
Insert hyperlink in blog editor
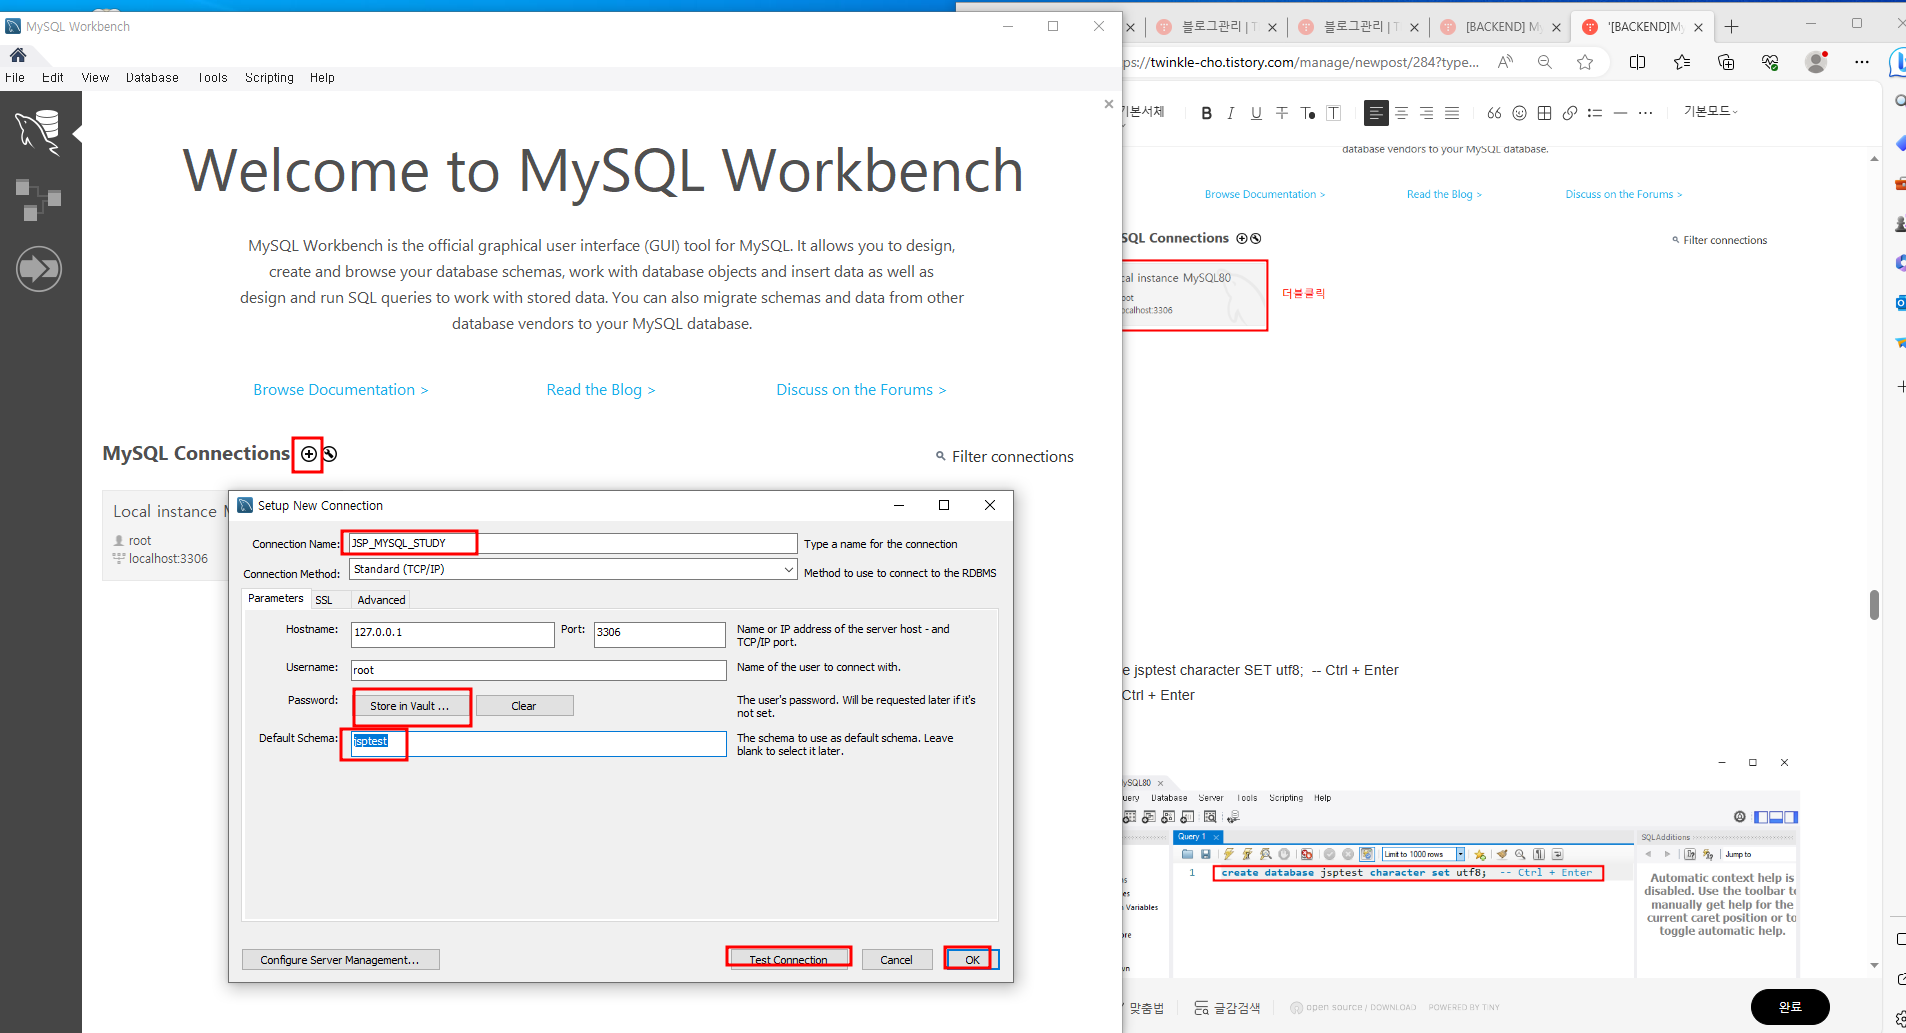click(x=1570, y=113)
